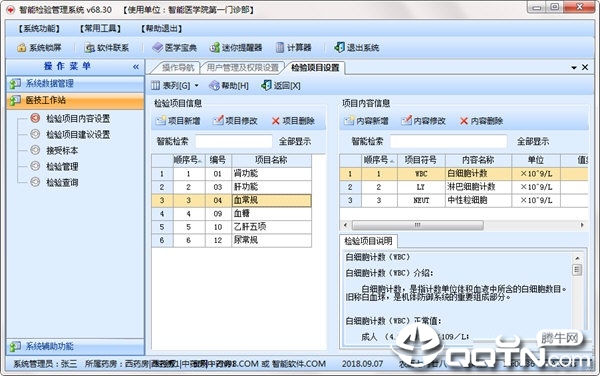This screenshot has height=376, width=600.
Task: Click the 内容删除 red X icon
Action: coord(464,121)
